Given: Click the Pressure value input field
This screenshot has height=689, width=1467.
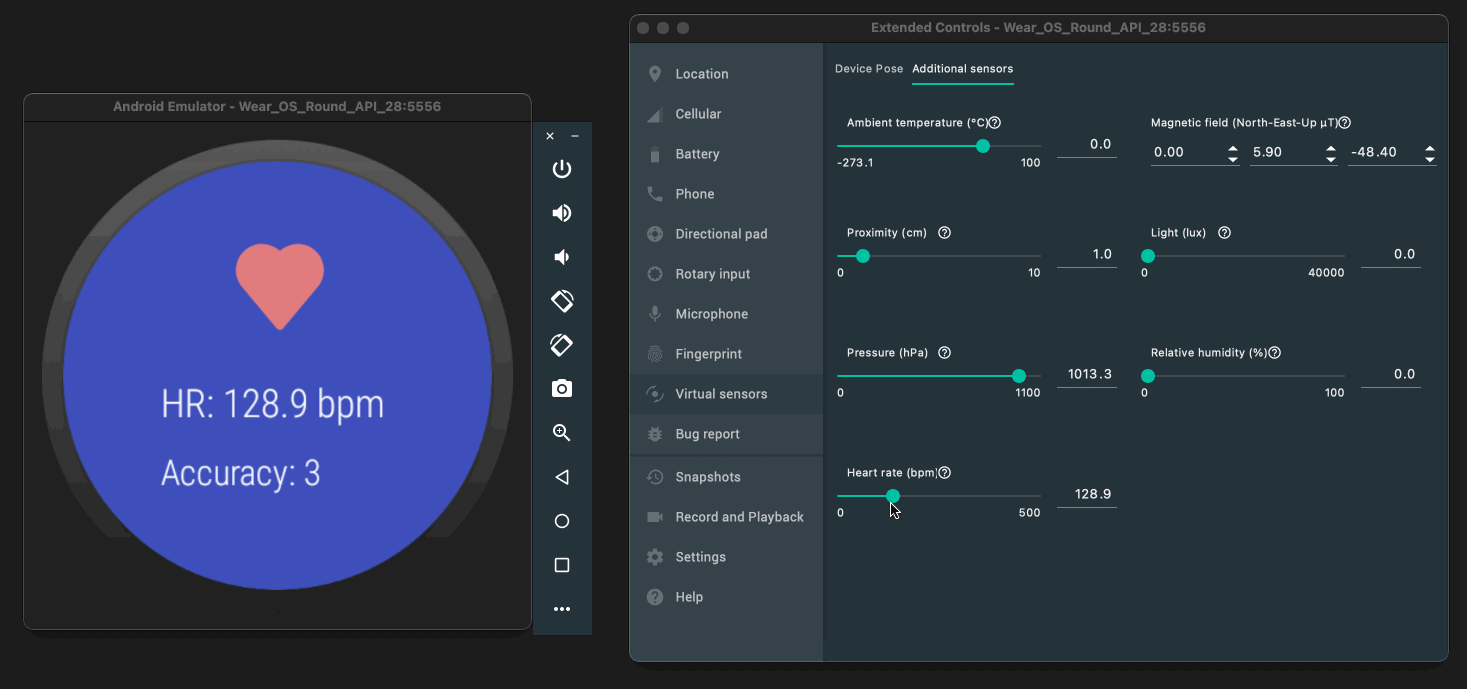Looking at the screenshot, I should [1087, 375].
